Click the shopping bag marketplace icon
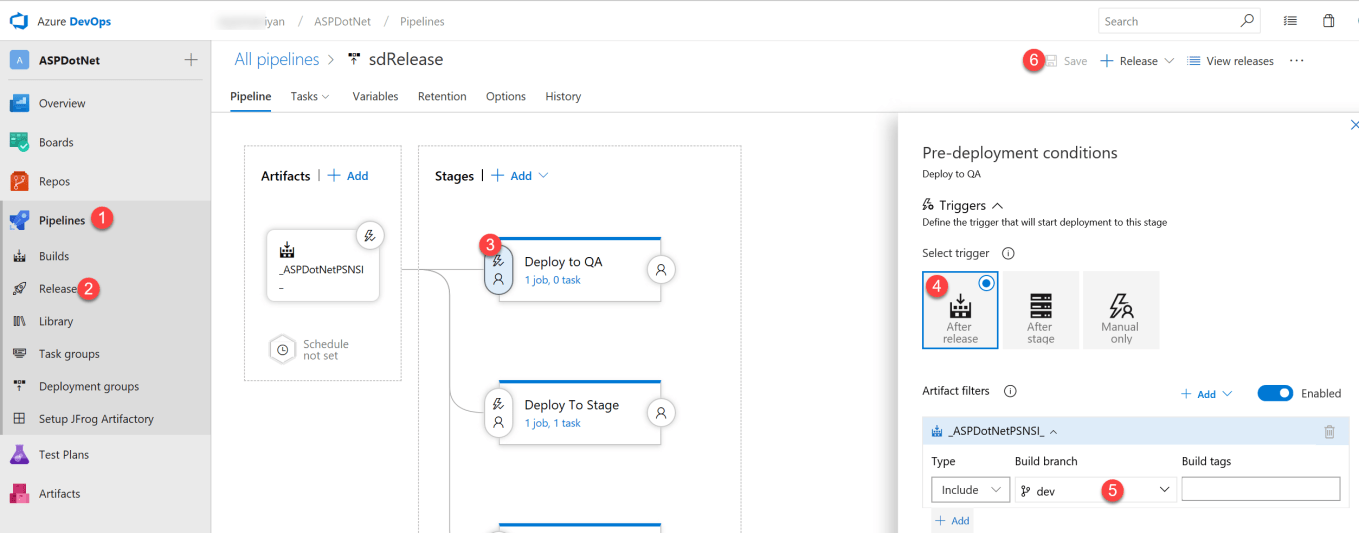Screen dimensions: 1359x533 [x=1328, y=21]
